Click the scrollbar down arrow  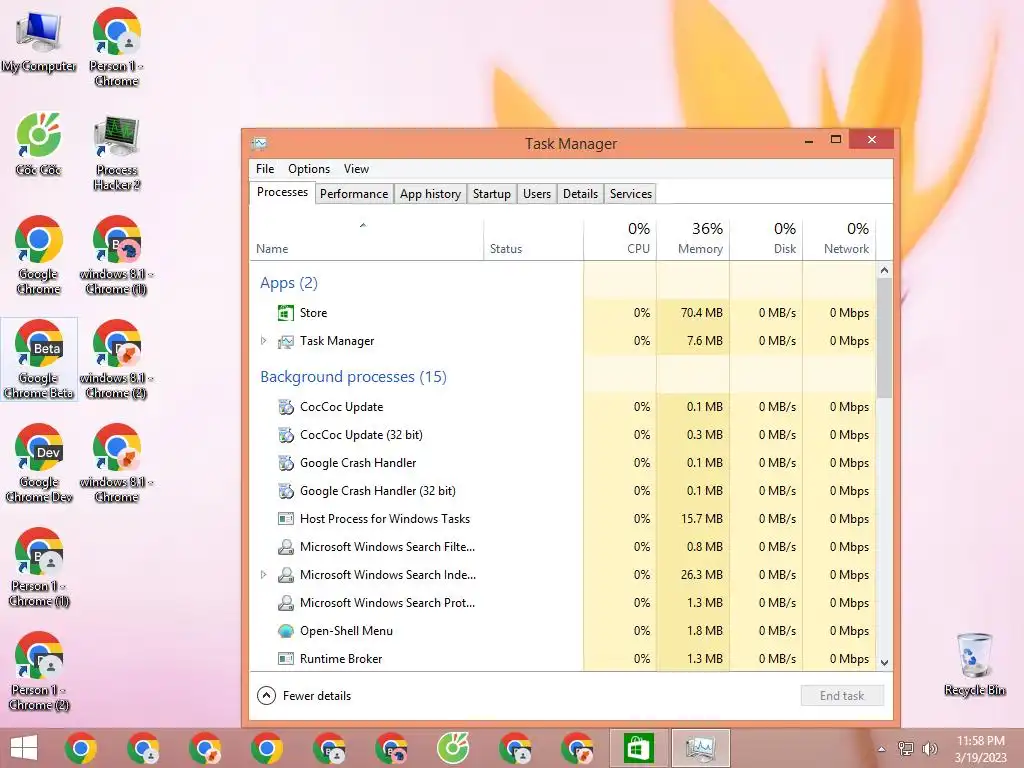[x=884, y=662]
